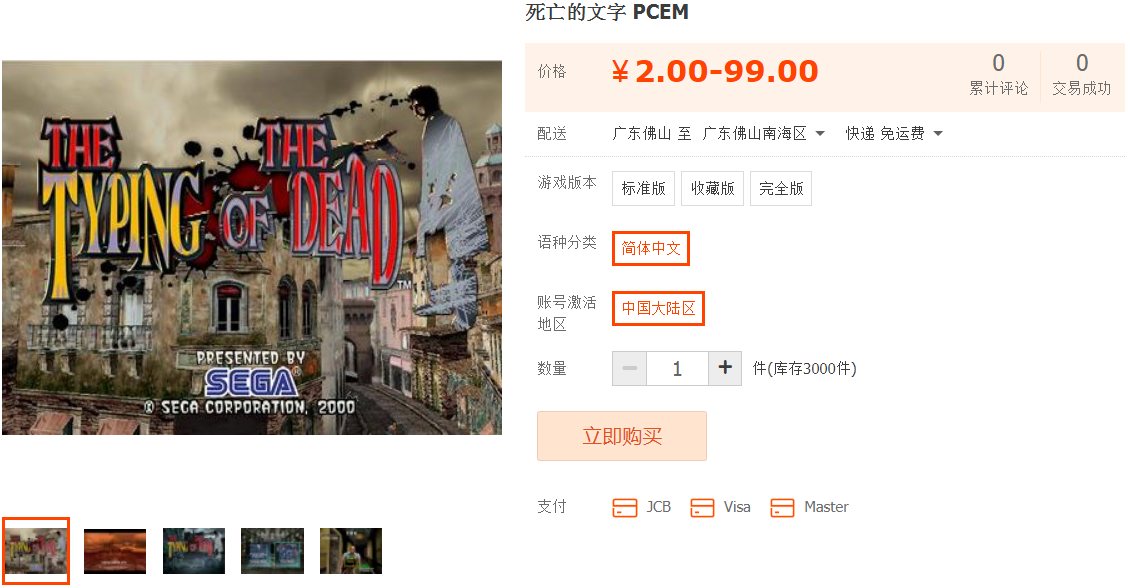
Task: Select the first title screen thumbnail
Action: pos(36,551)
